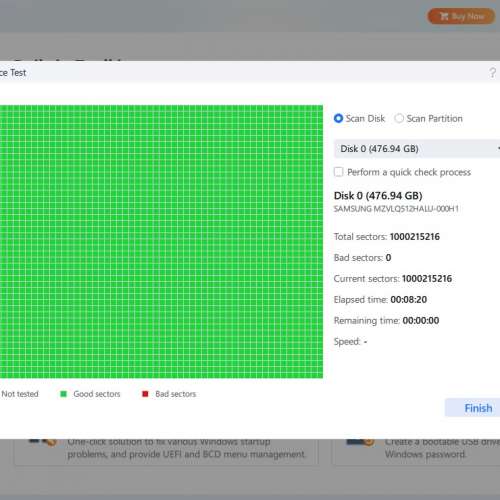Click the Speed field label
The height and width of the screenshot is (500, 500).
347,342
